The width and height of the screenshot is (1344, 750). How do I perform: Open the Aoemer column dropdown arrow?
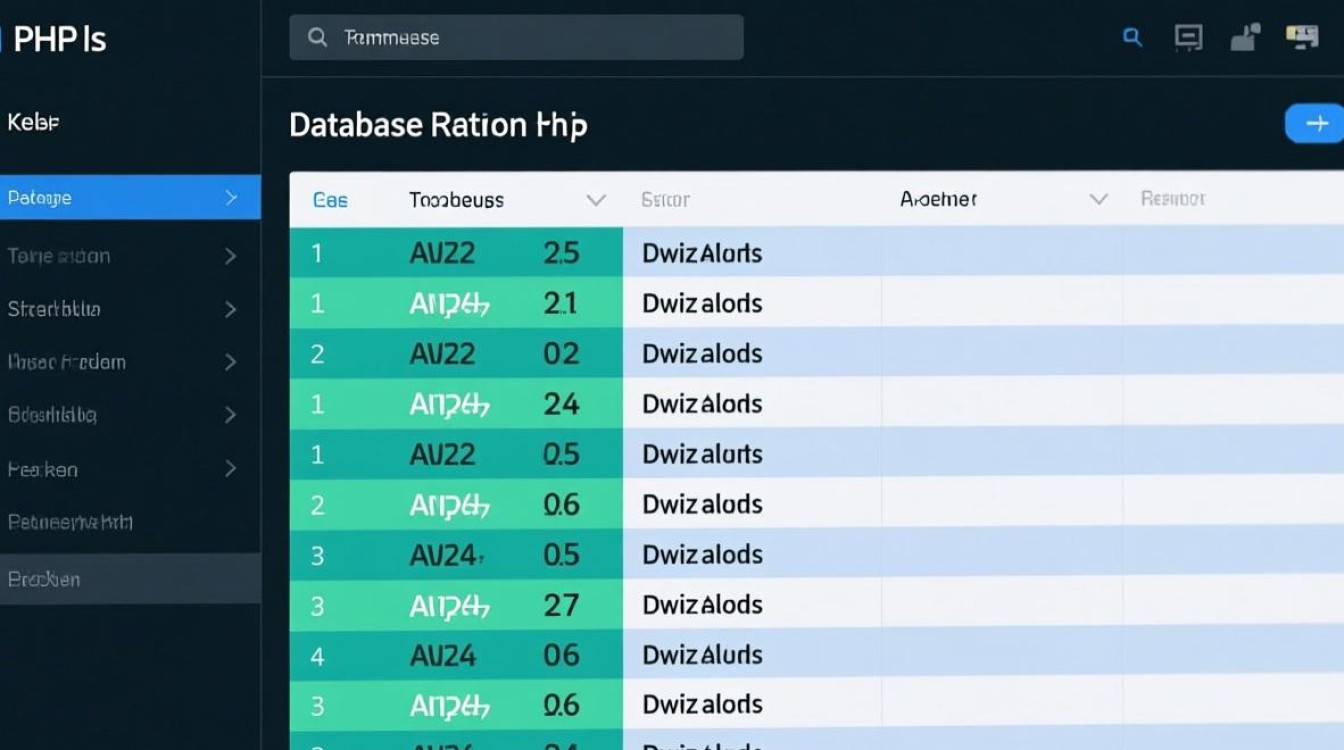pyautogui.click(x=1098, y=200)
